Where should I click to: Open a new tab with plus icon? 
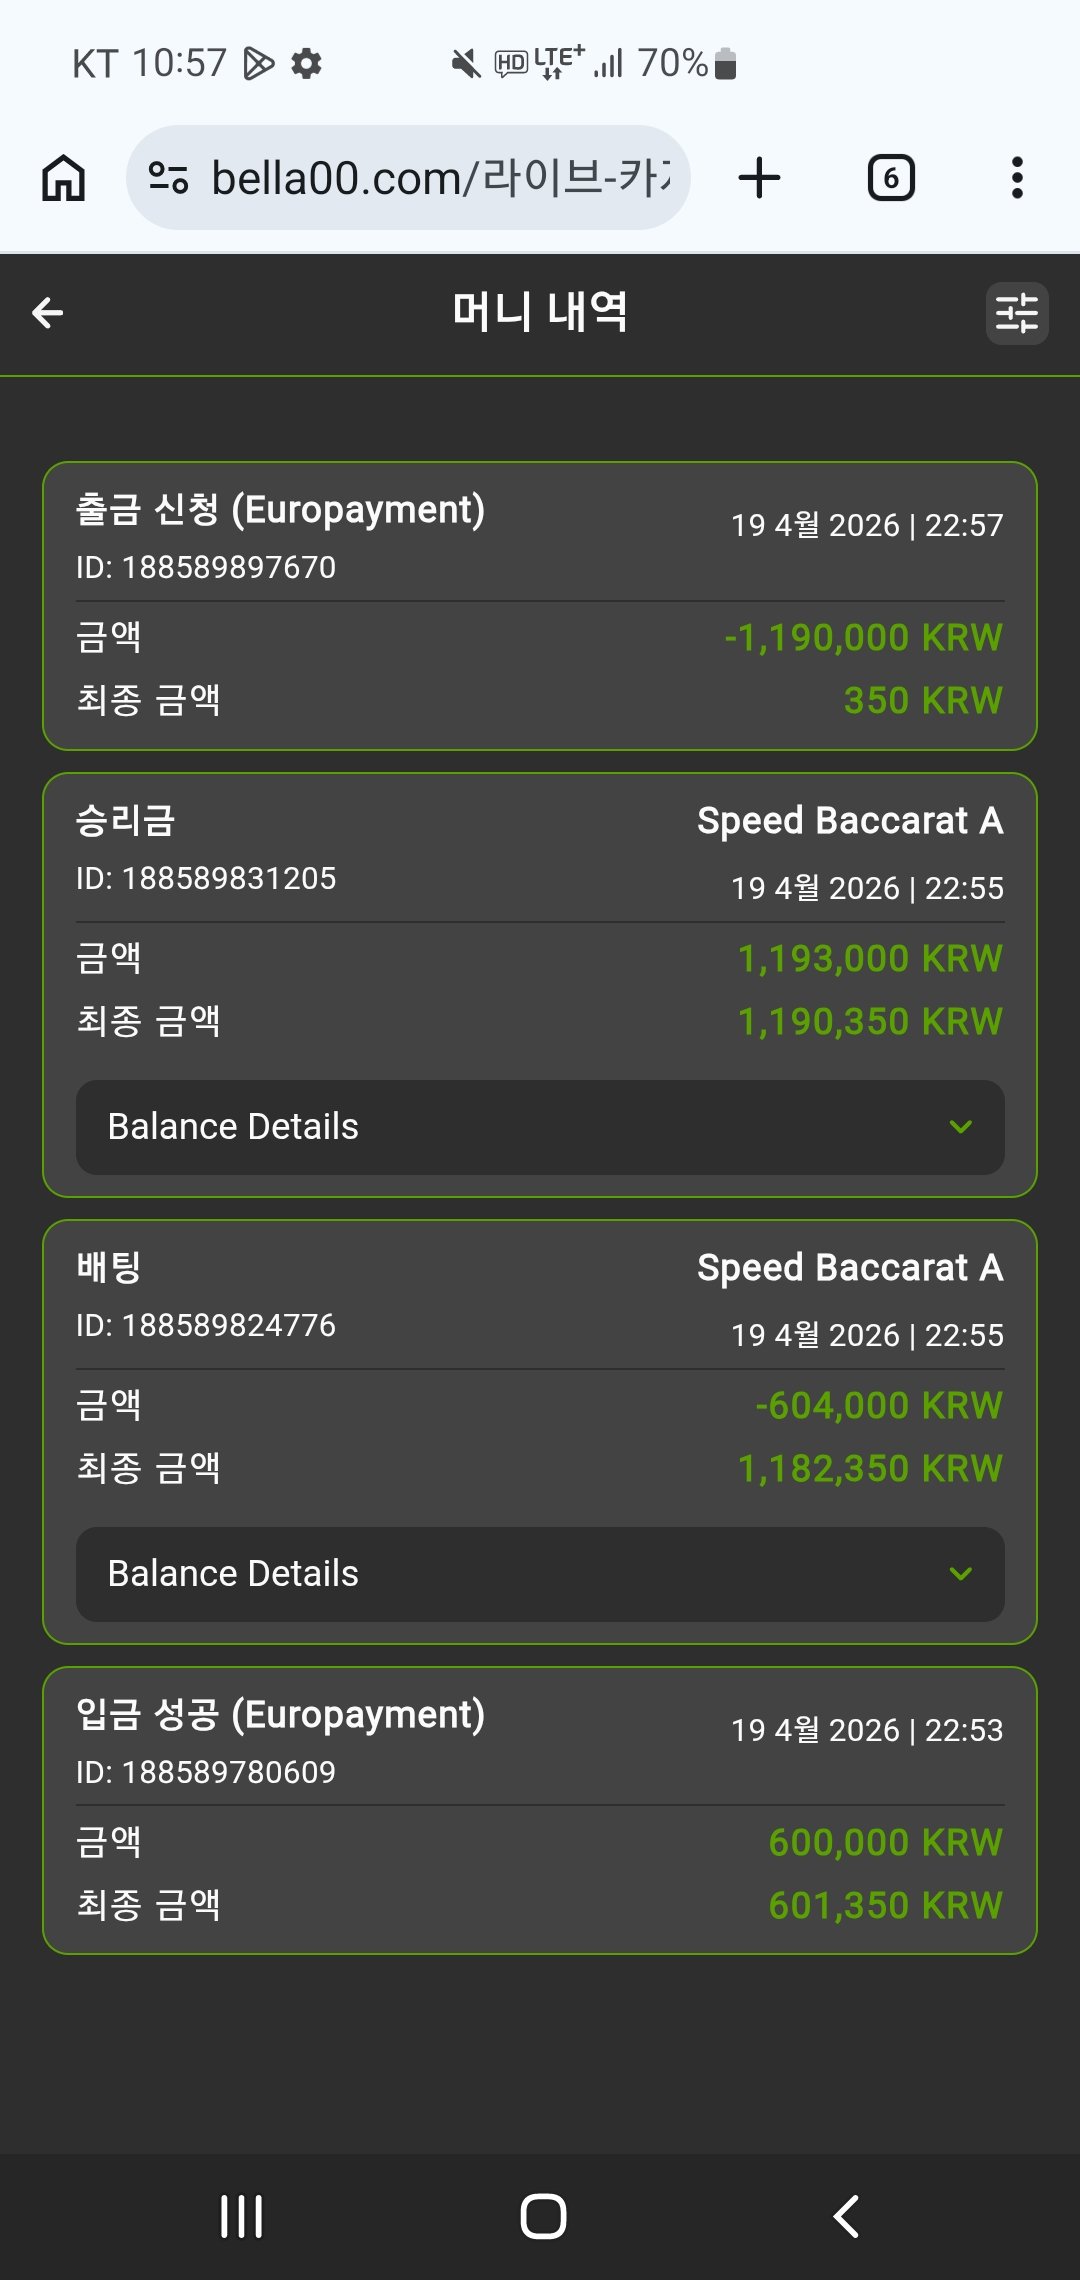[x=759, y=178]
